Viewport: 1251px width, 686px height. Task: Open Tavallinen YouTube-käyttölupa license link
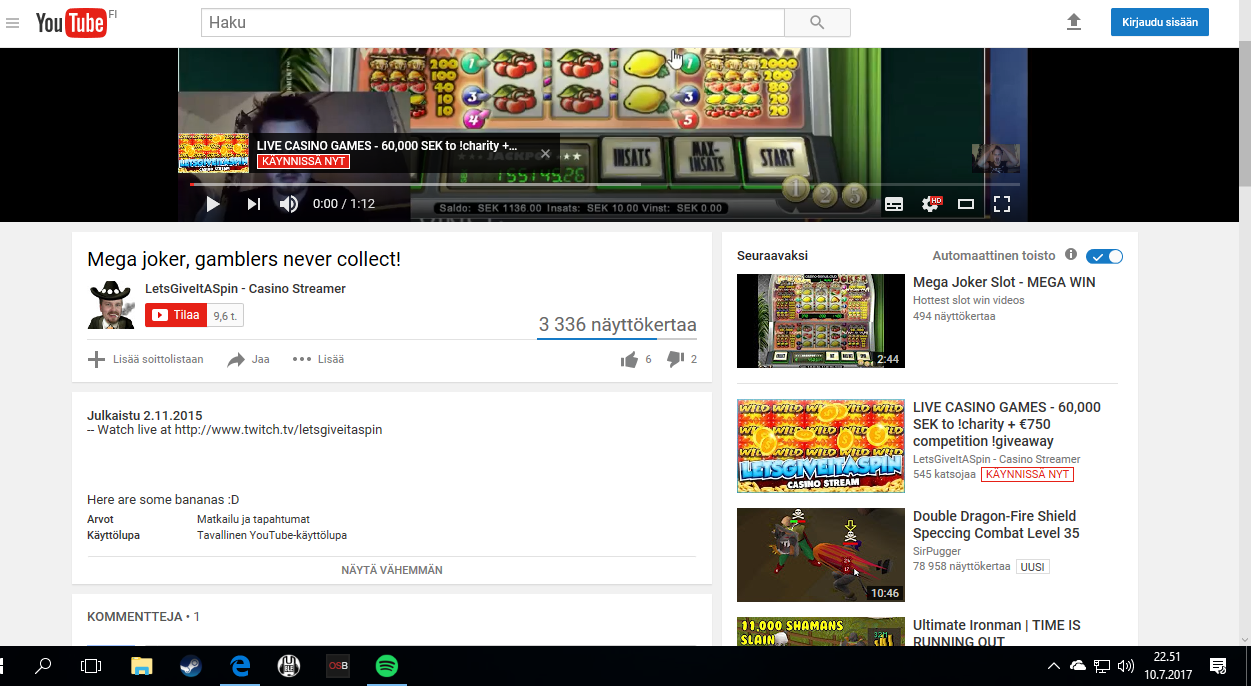272,535
